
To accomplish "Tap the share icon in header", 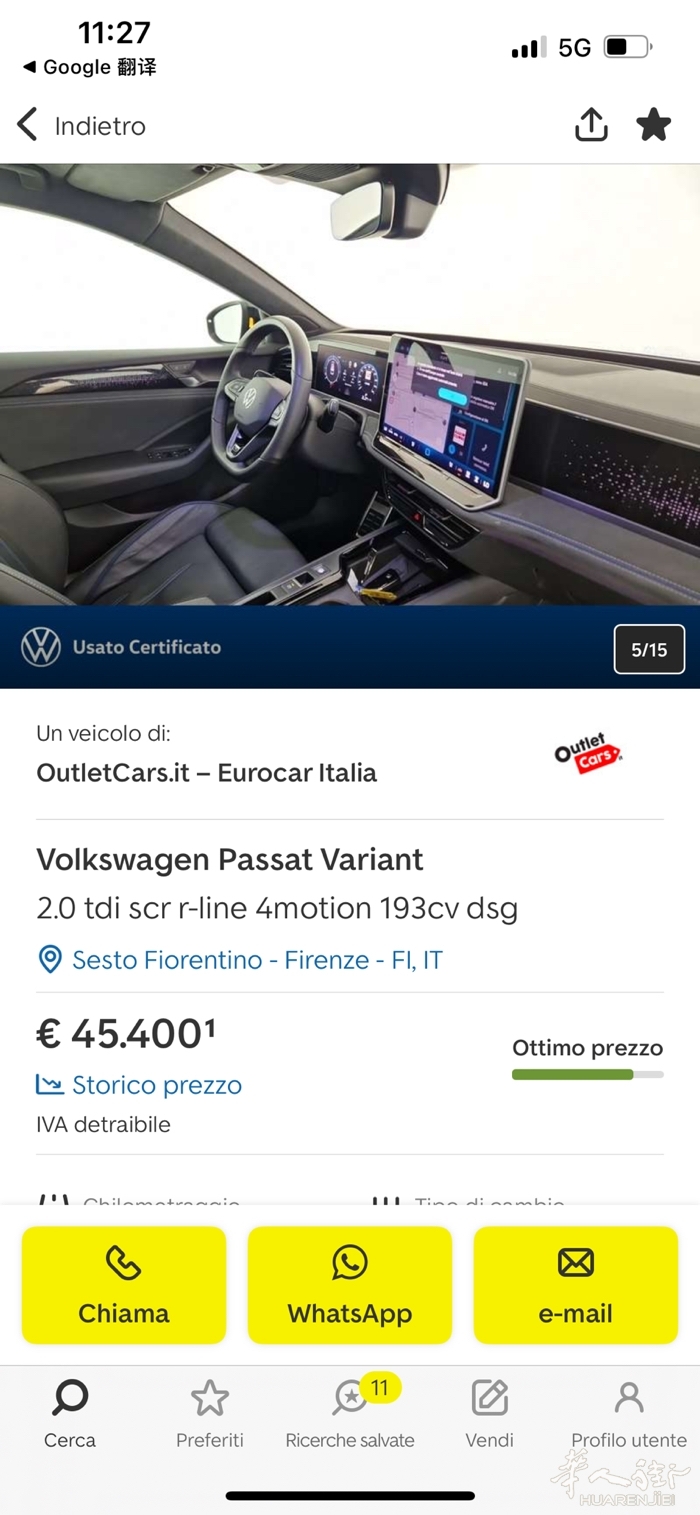I will [x=591, y=125].
